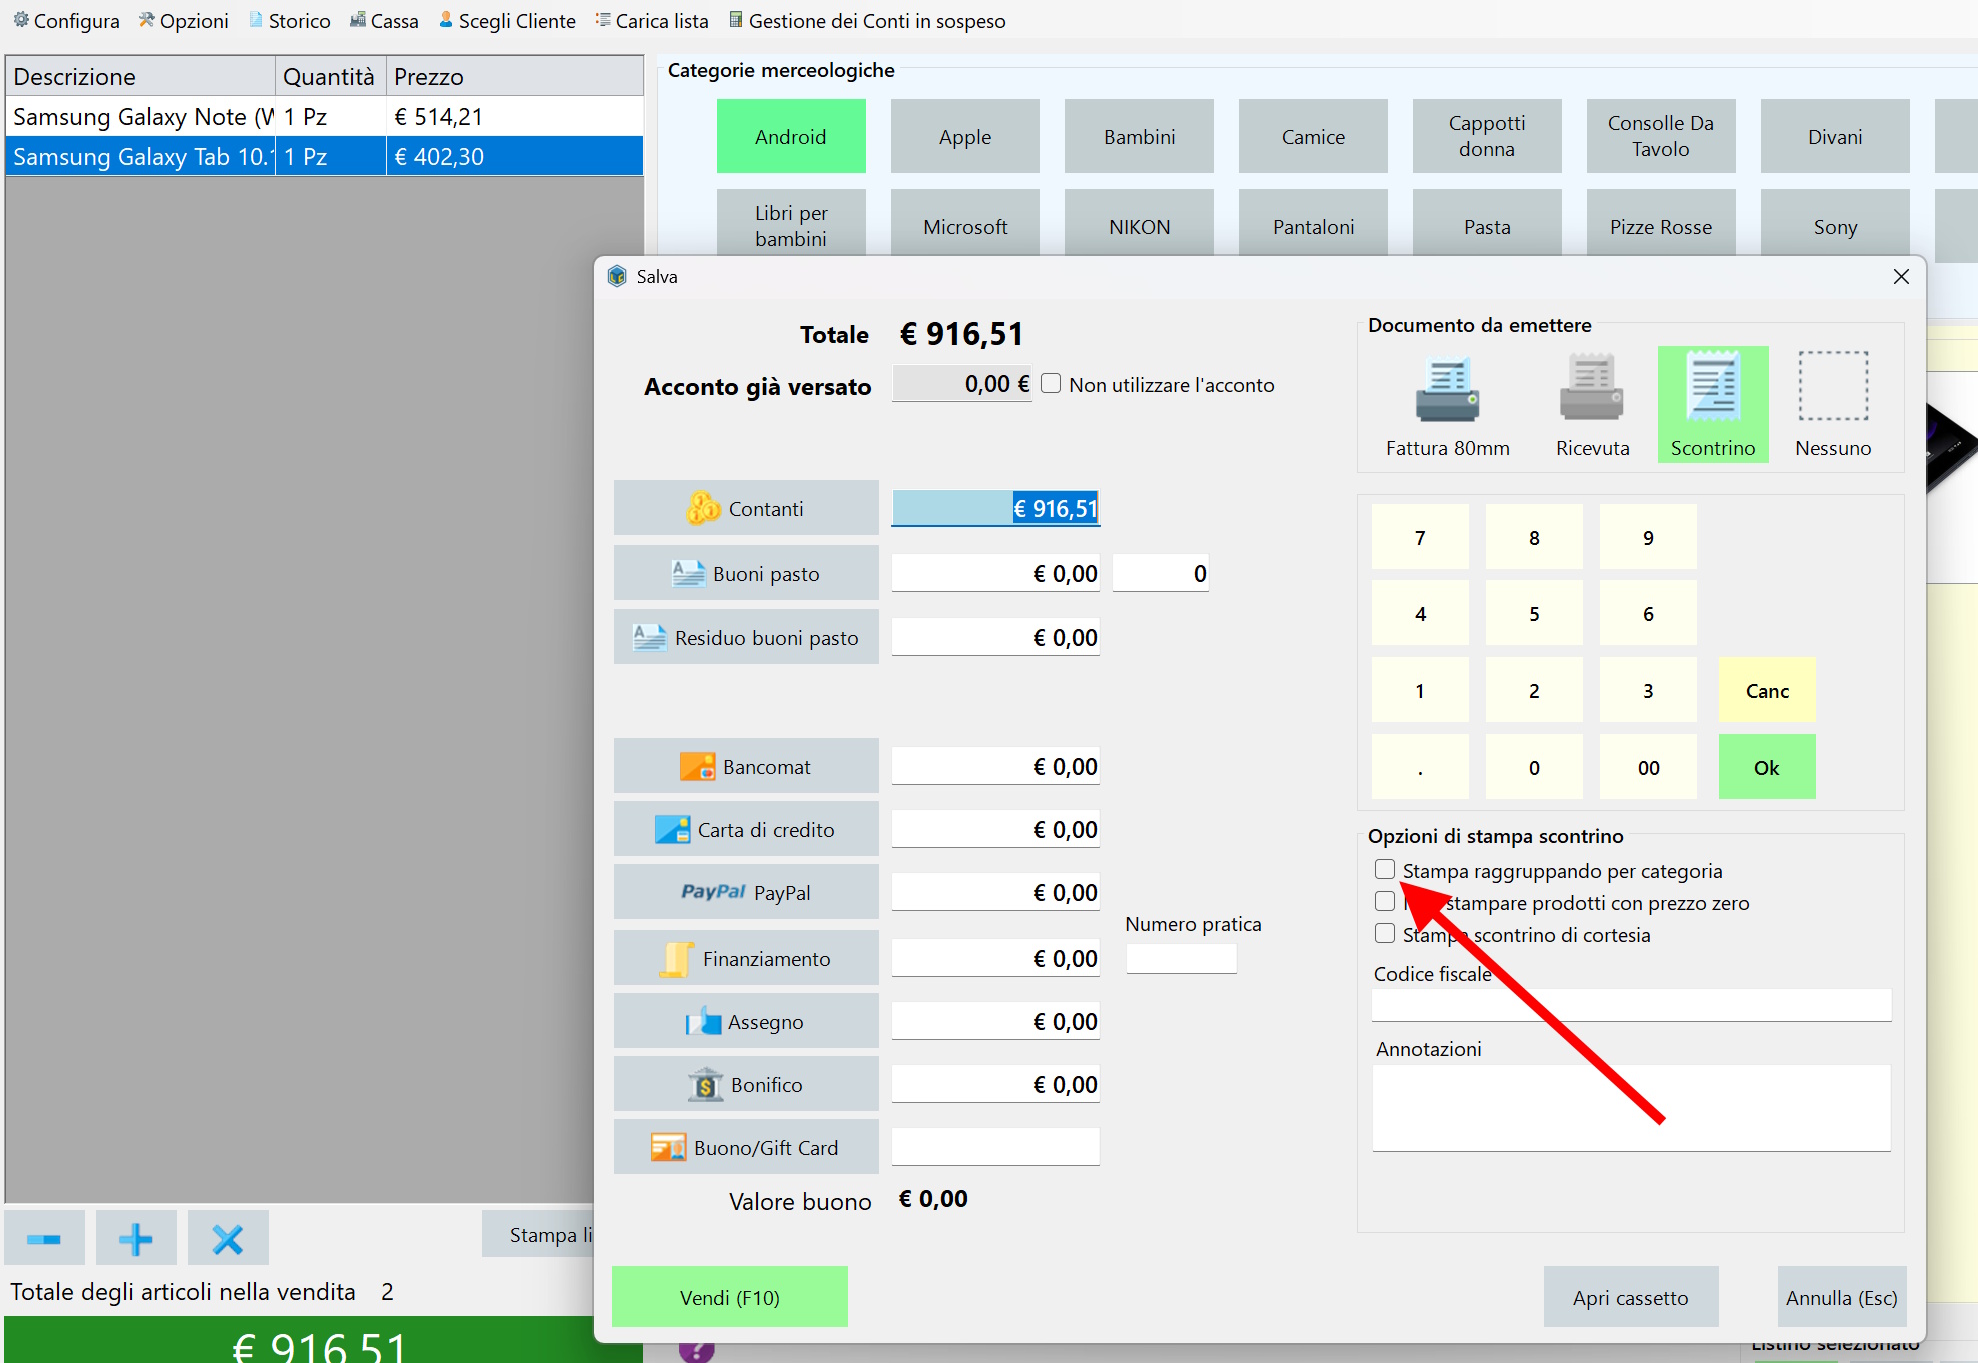Click the Buoni pasto count field
1978x1363 pixels.
click(x=1161, y=574)
